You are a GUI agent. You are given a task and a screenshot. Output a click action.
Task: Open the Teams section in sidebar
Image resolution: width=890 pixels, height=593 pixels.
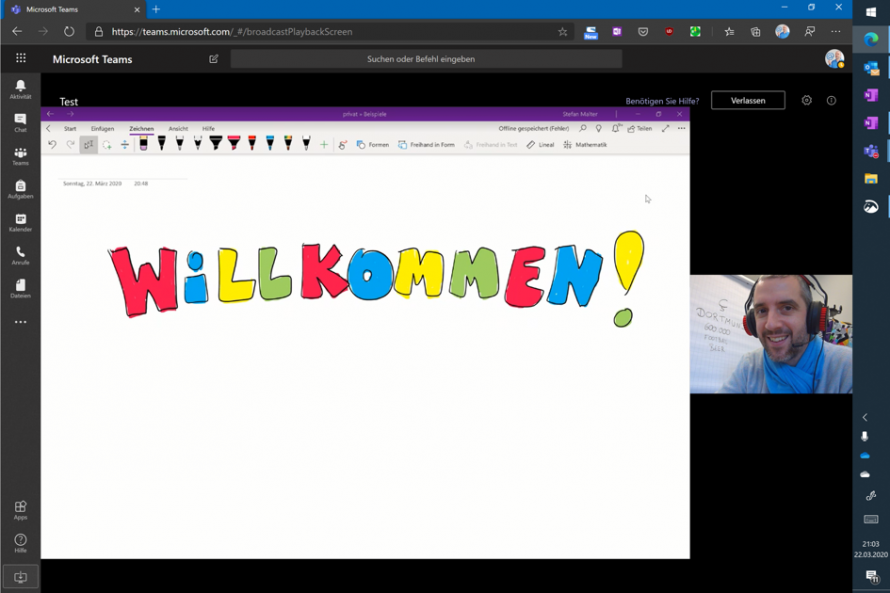pos(20,155)
